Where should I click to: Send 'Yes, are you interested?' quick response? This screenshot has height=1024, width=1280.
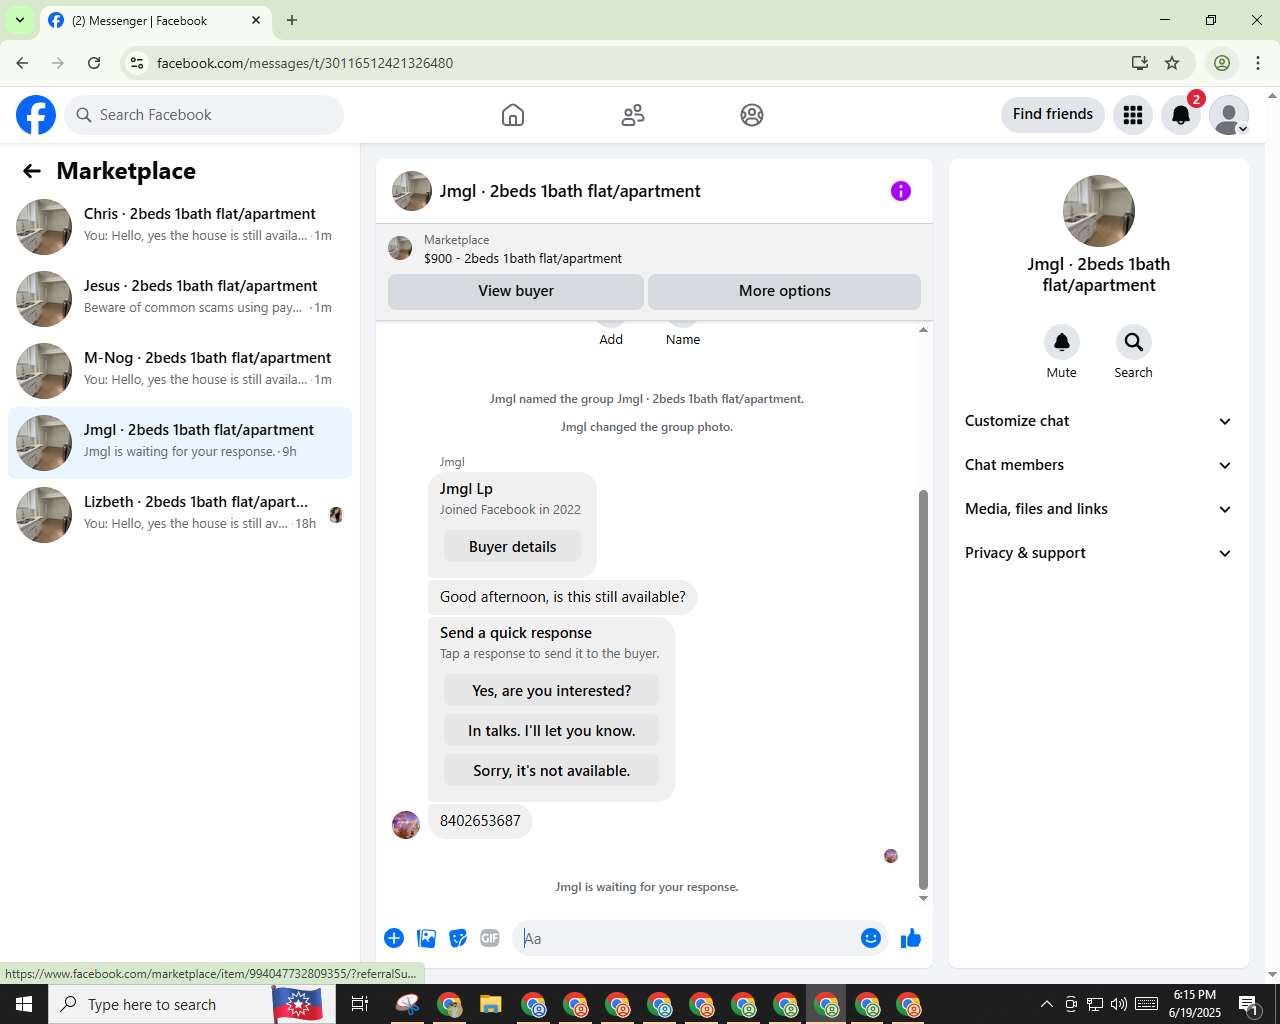click(551, 691)
